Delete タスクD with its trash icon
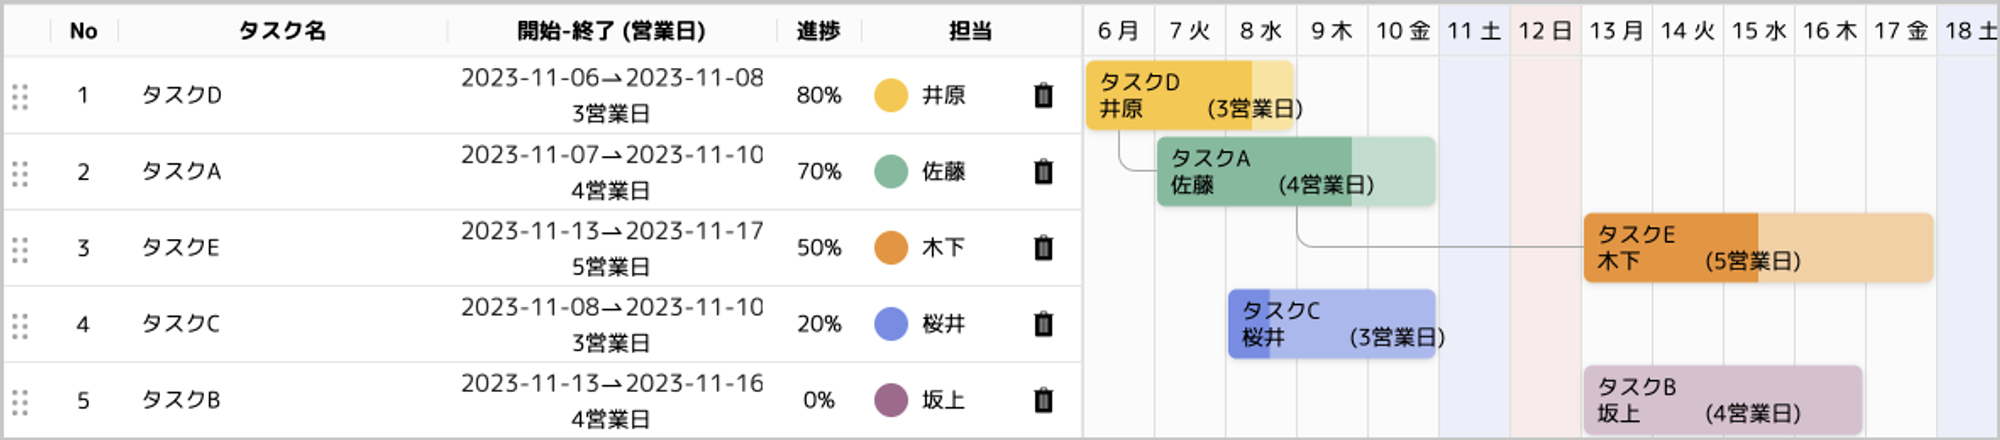Screen dimensions: 2000x440 pyautogui.click(x=1043, y=95)
